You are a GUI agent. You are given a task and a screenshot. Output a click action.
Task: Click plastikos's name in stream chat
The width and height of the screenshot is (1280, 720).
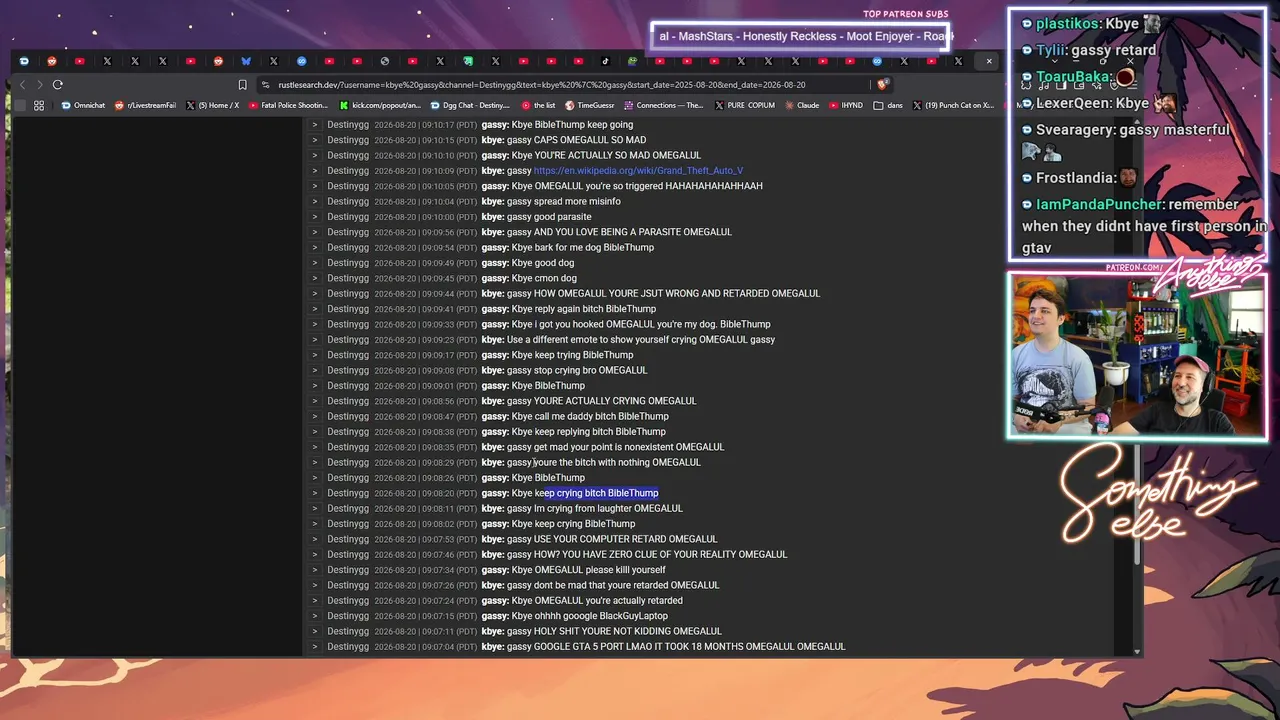click(x=1066, y=24)
